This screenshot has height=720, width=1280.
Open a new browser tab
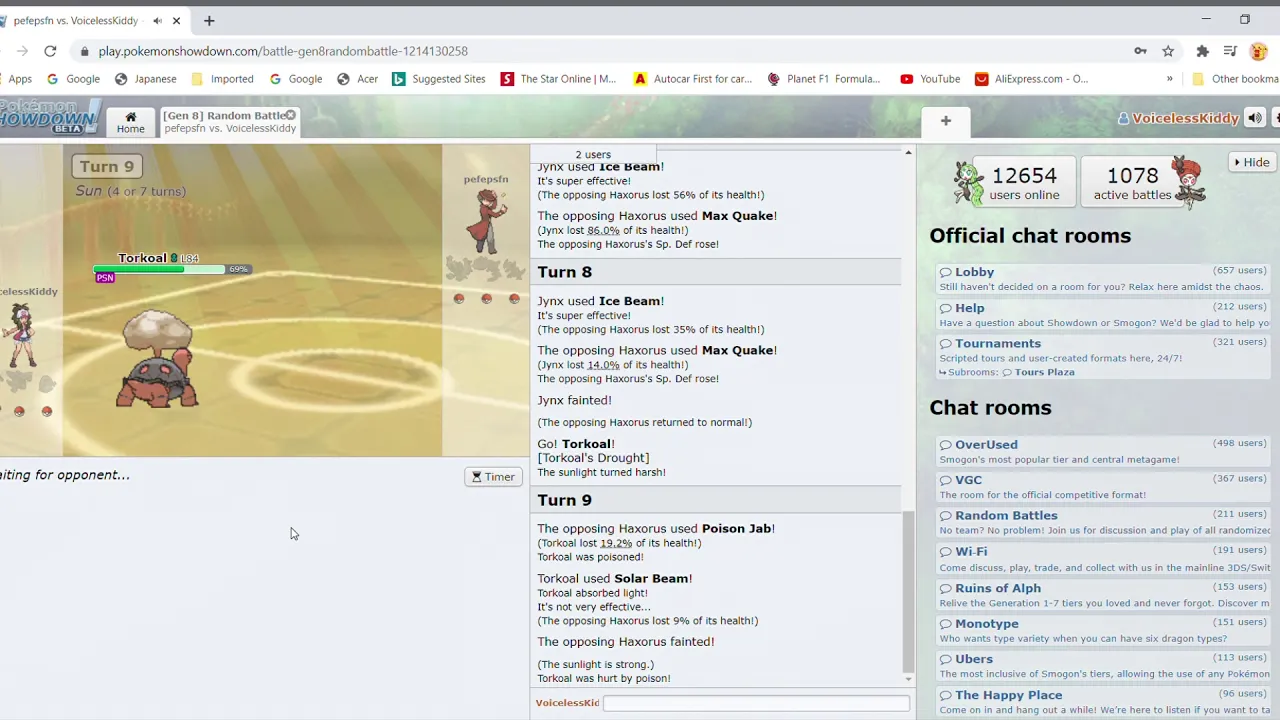click(x=209, y=20)
